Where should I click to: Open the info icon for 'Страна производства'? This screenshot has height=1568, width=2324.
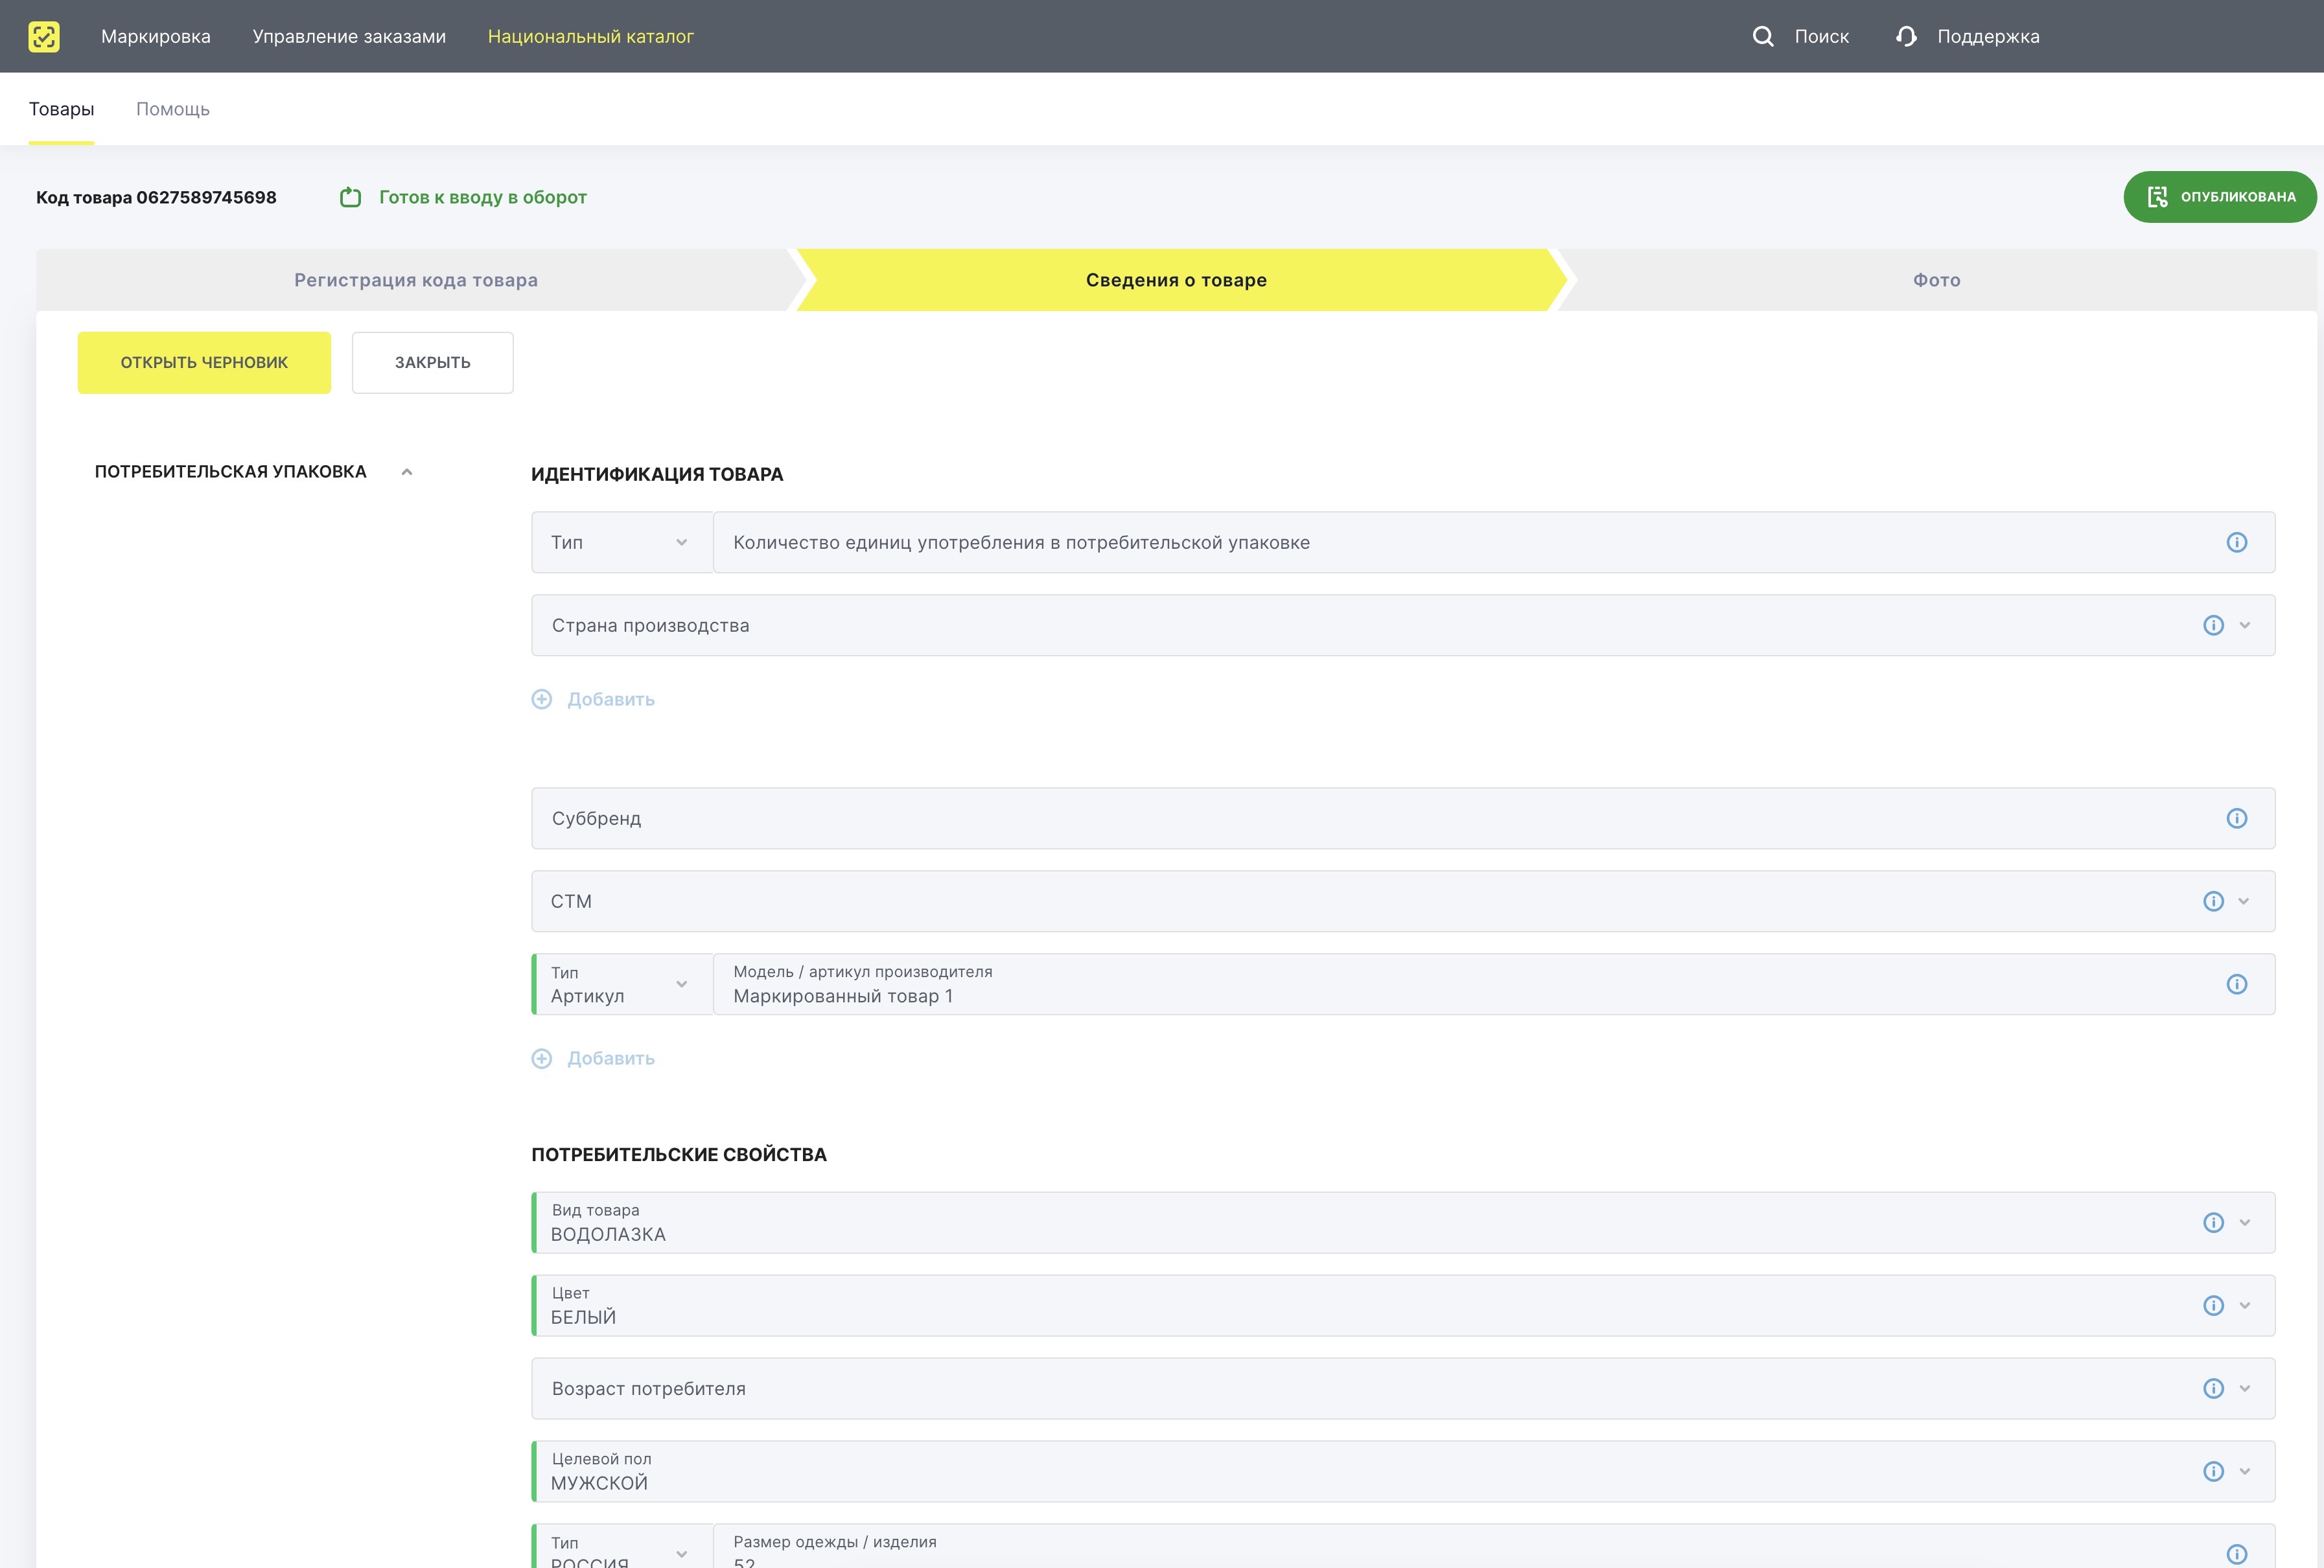point(2213,625)
